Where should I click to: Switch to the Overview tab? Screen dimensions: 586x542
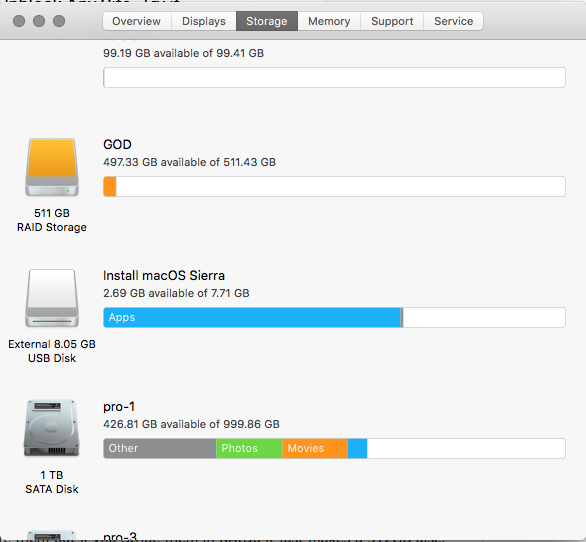click(137, 21)
